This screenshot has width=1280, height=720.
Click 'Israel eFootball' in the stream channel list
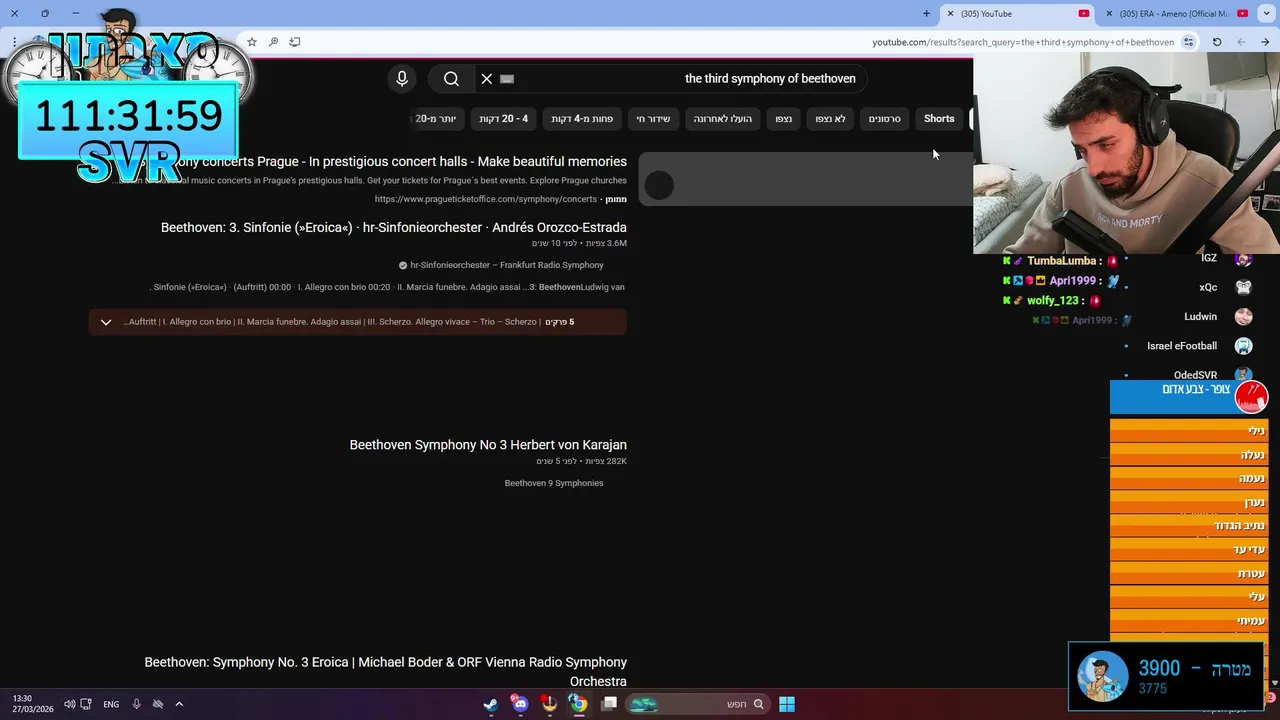pos(1182,346)
